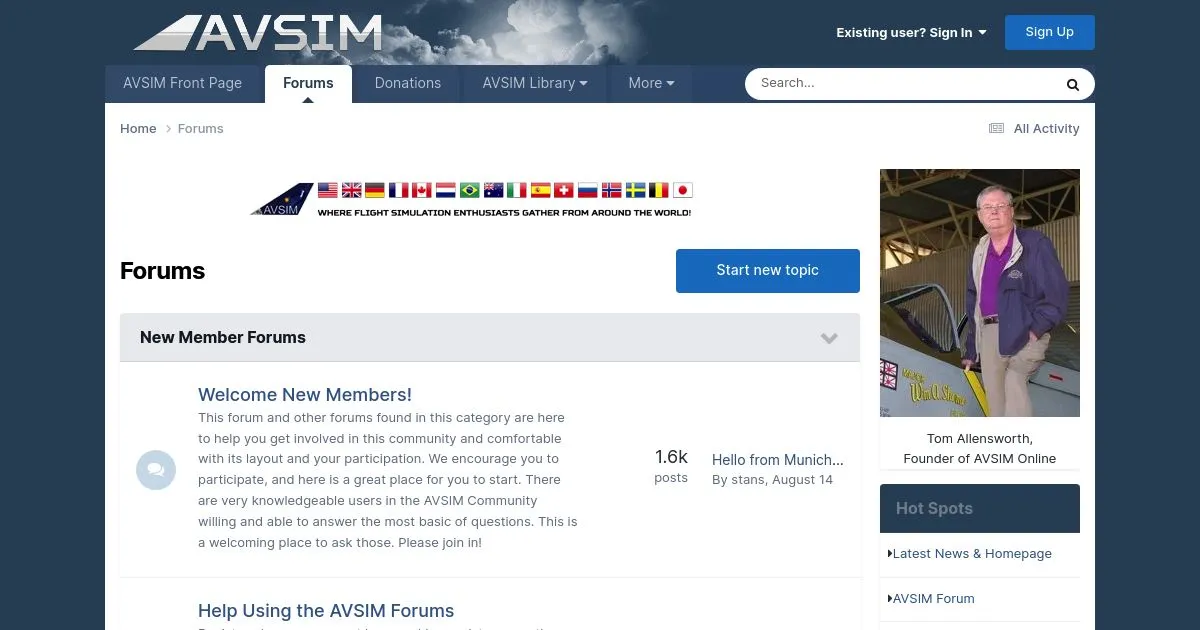Image resolution: width=1200 pixels, height=630 pixels.
Task: Click the flags banner image
Action: coord(471,199)
